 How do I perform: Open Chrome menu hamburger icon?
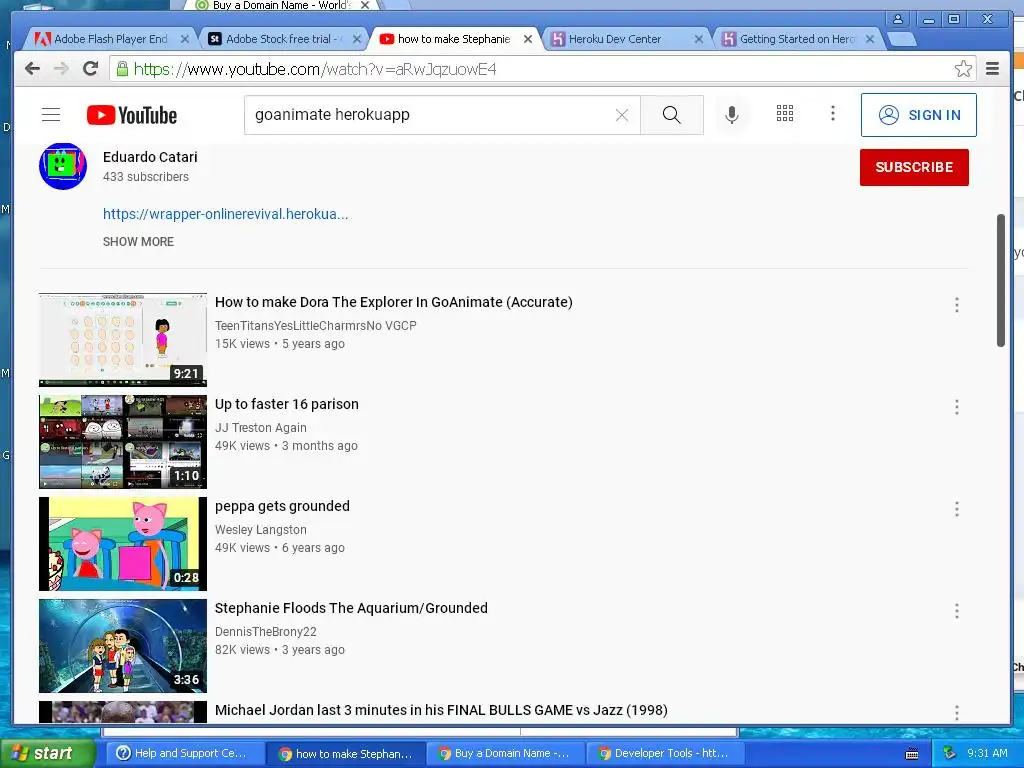tap(992, 69)
